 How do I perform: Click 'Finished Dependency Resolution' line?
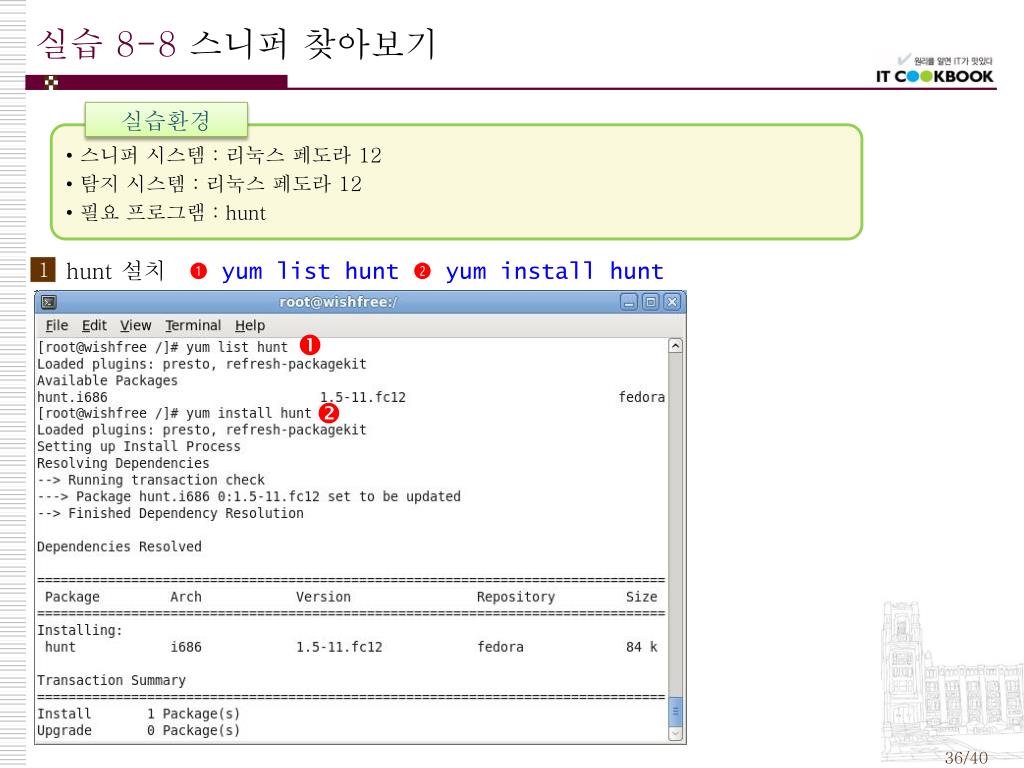tap(170, 513)
